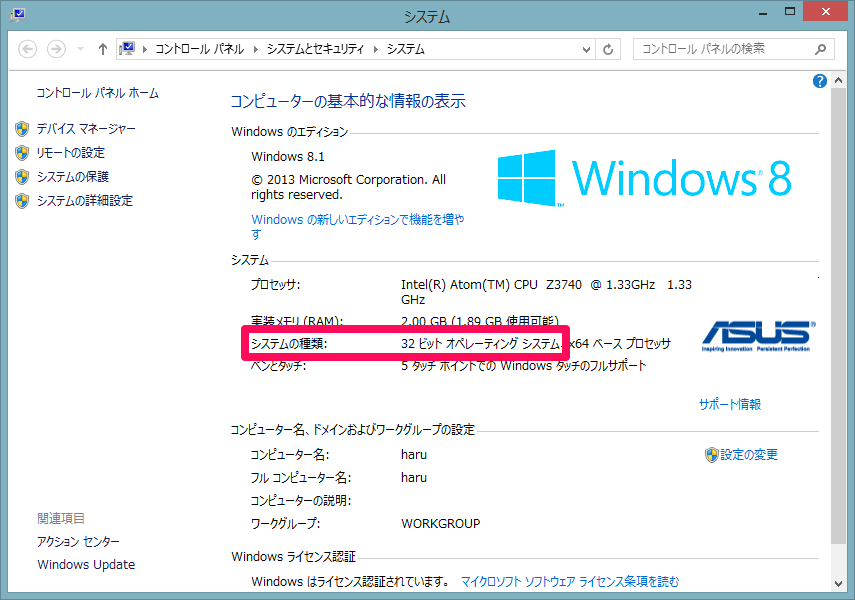855x600 pixels.
Task: Select コントロール パネル breadcrumb
Action: pos(200,49)
